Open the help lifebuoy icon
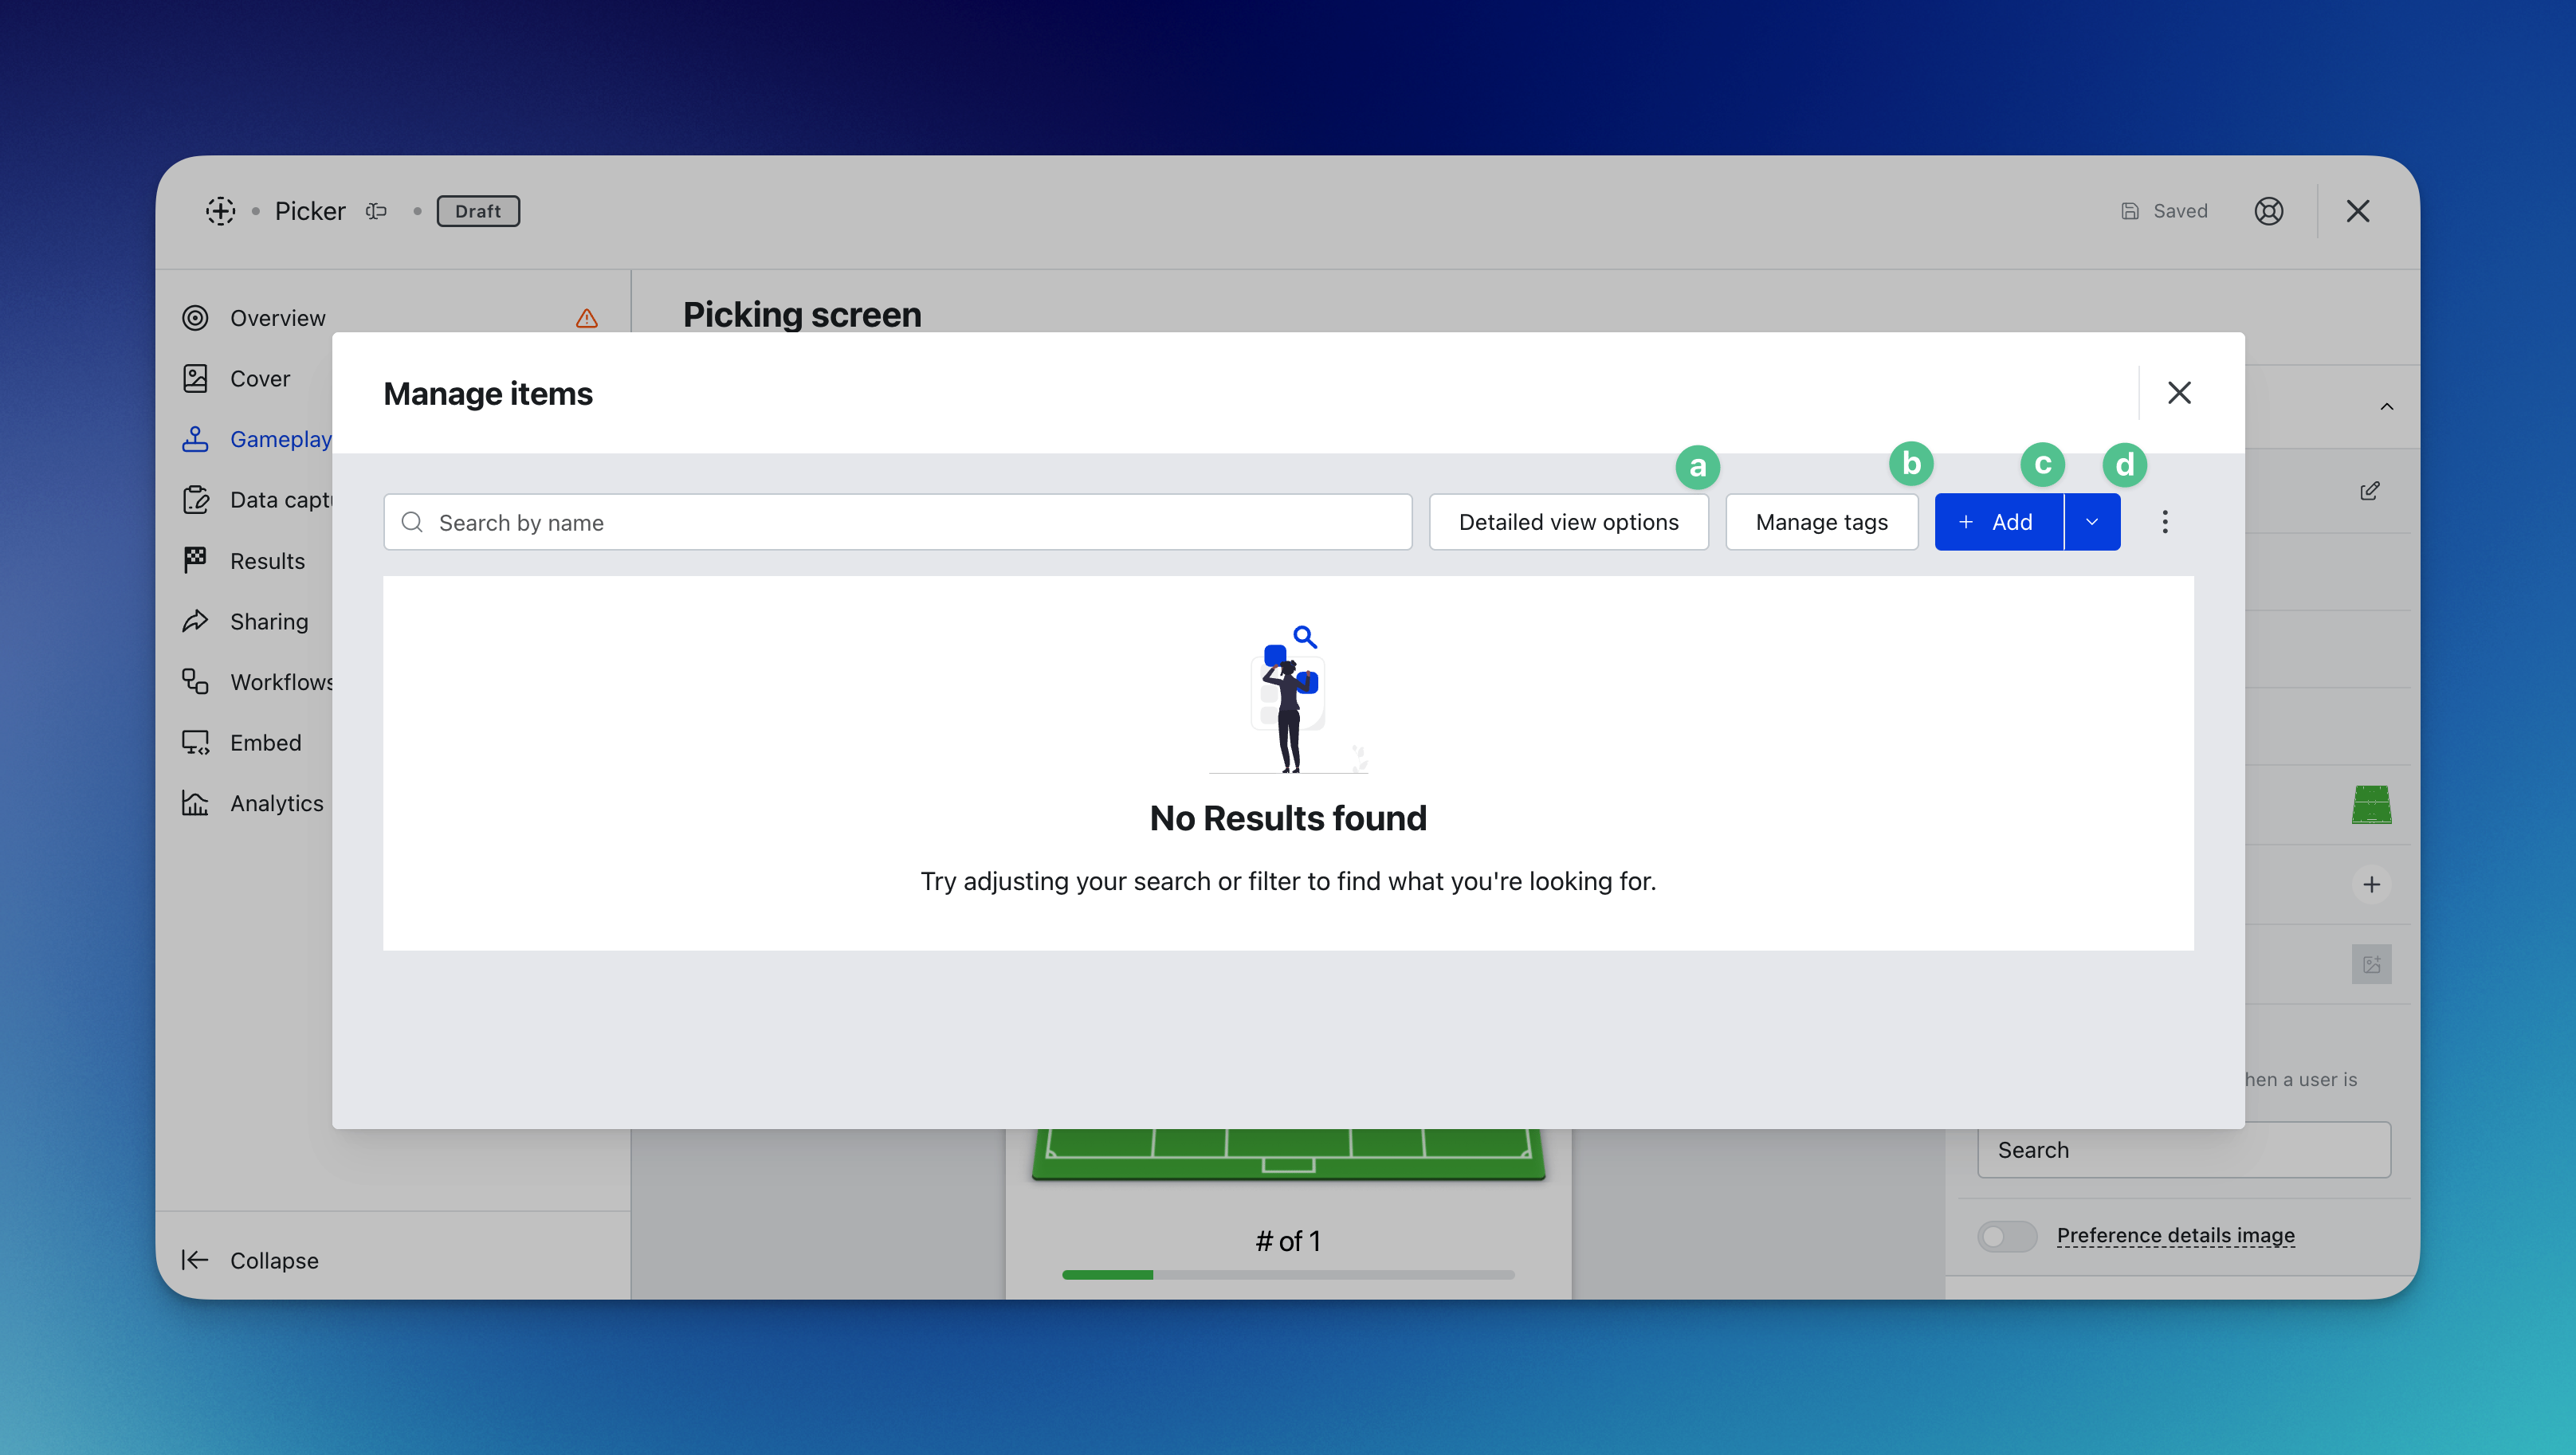The height and width of the screenshot is (1455, 2576). 2268,211
